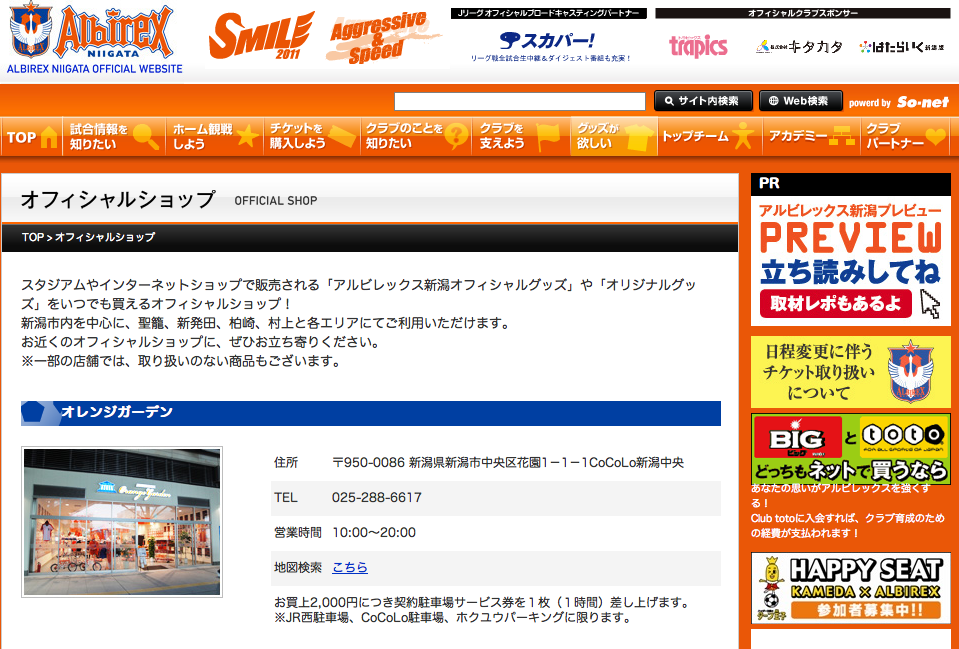Open the クラブパートナー menu
This screenshot has height=649, width=959.
tap(905, 136)
